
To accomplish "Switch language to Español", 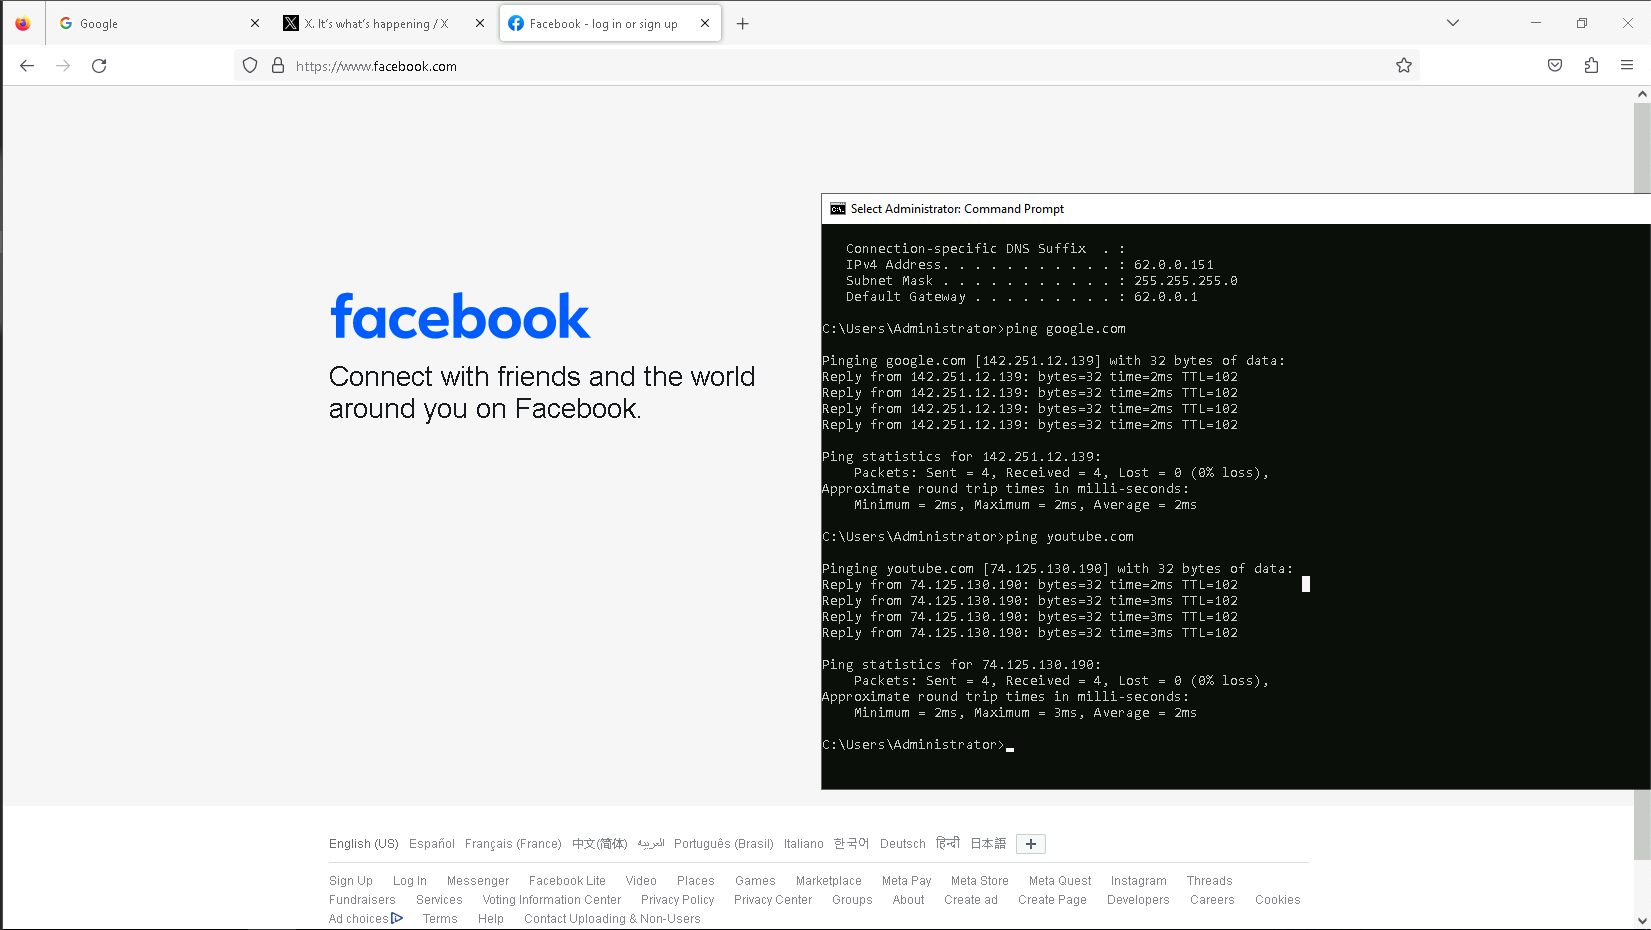I will [x=431, y=844].
